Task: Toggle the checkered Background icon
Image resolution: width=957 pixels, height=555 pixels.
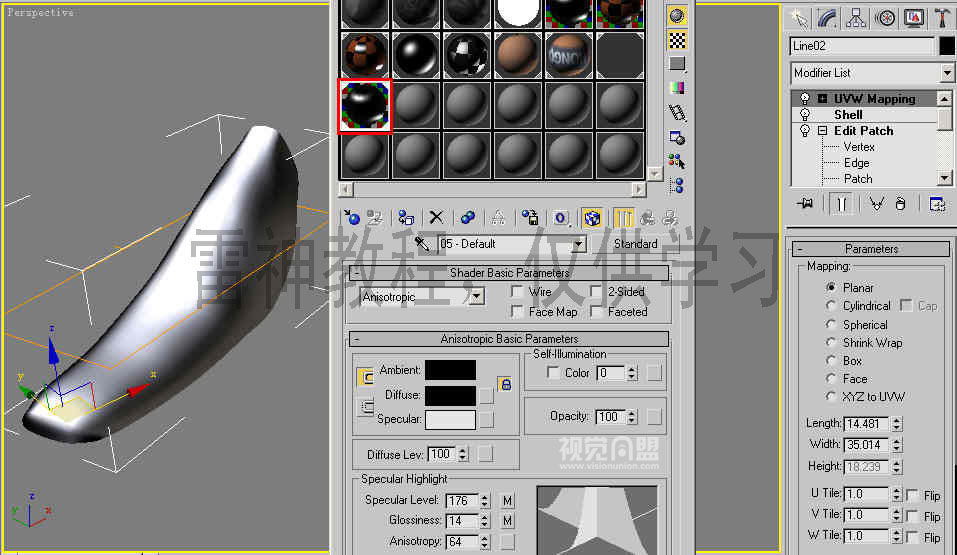Action: point(677,40)
